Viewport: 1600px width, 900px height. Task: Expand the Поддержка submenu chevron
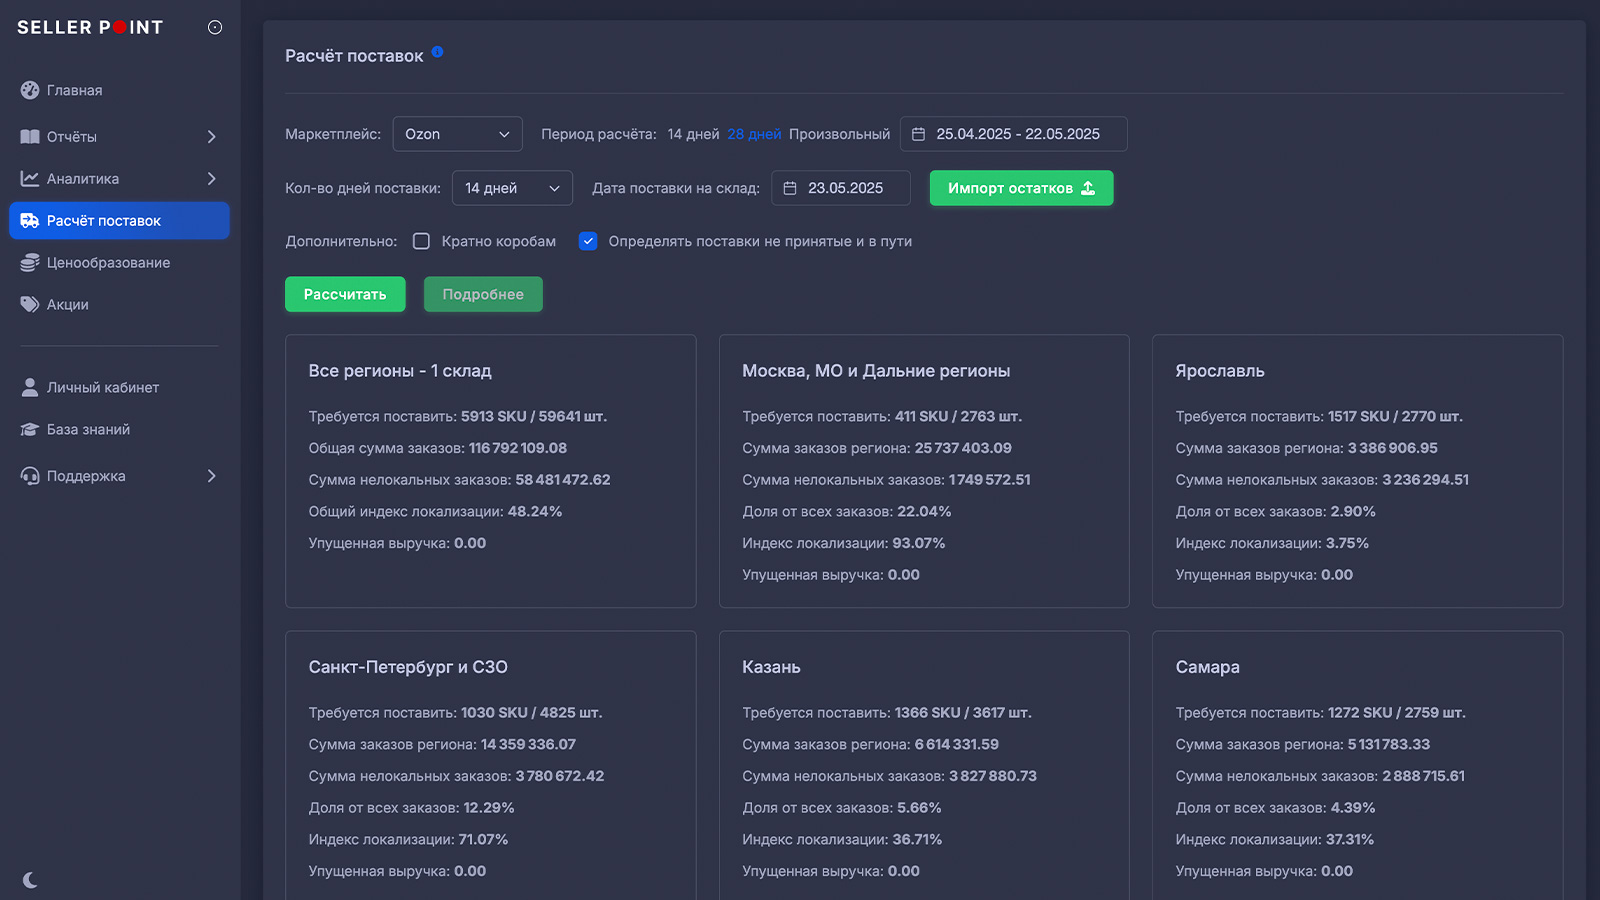(x=212, y=476)
